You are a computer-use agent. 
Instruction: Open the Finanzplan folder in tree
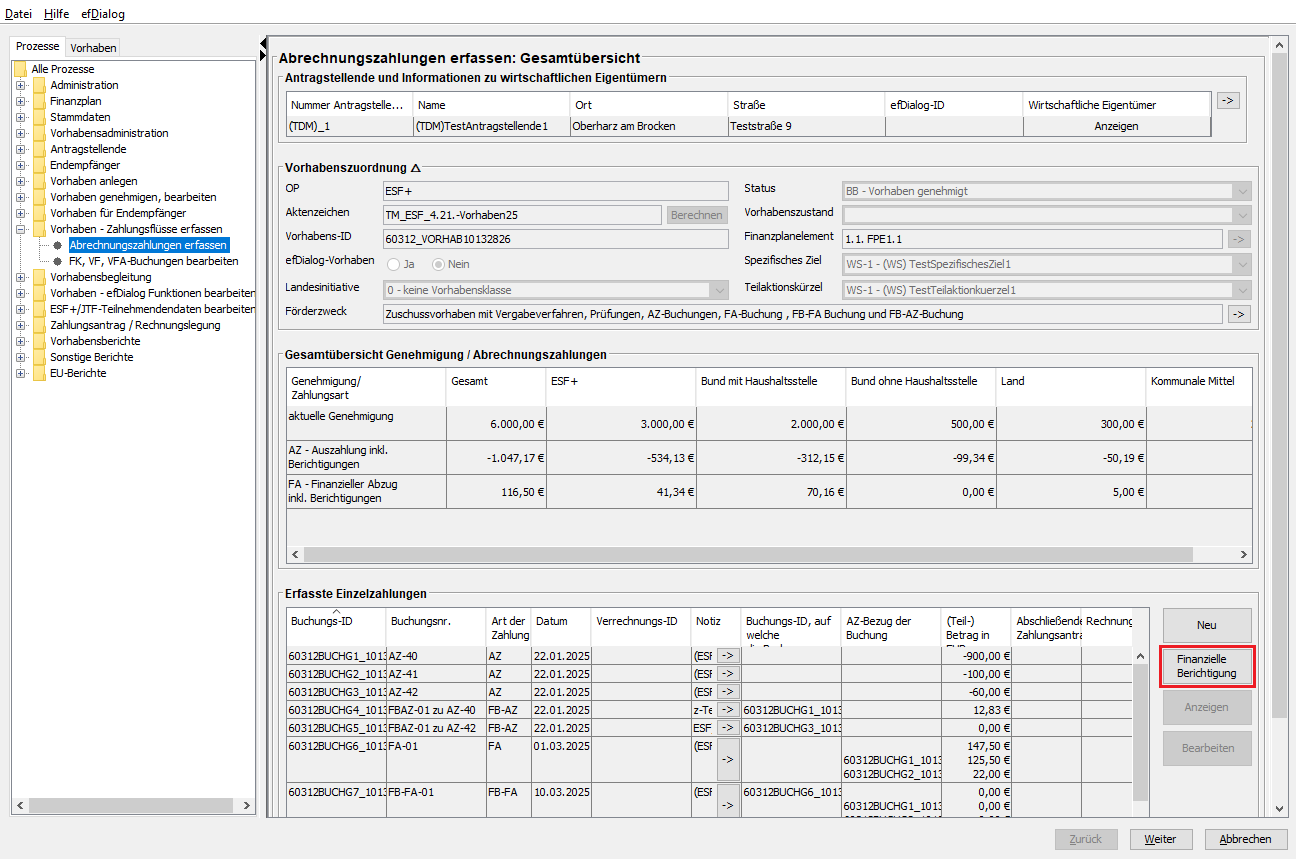point(75,101)
